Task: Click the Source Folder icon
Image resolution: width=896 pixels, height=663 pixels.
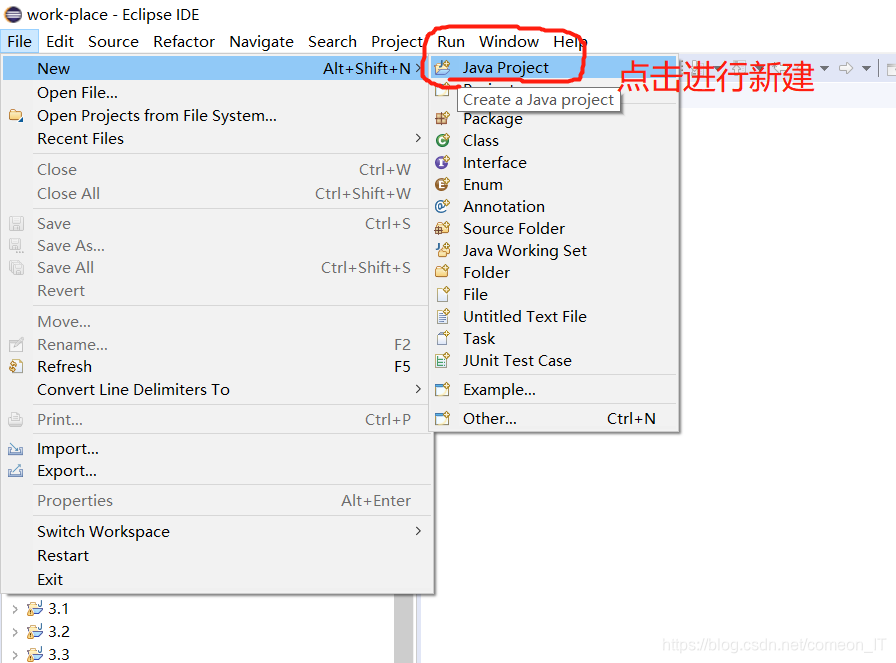Action: point(442,229)
